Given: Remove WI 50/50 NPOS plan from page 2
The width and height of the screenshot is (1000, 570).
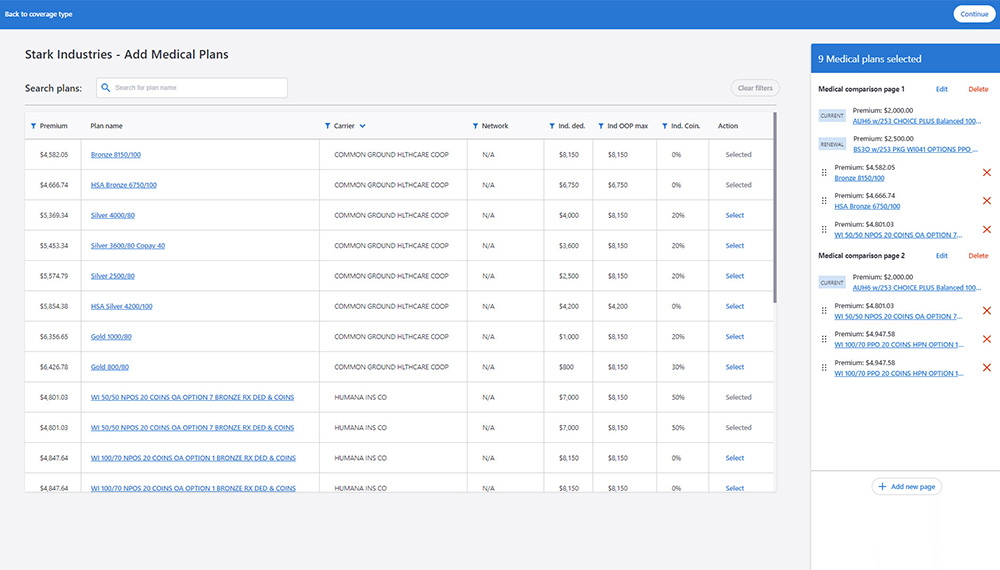Looking at the screenshot, I should tap(987, 311).
